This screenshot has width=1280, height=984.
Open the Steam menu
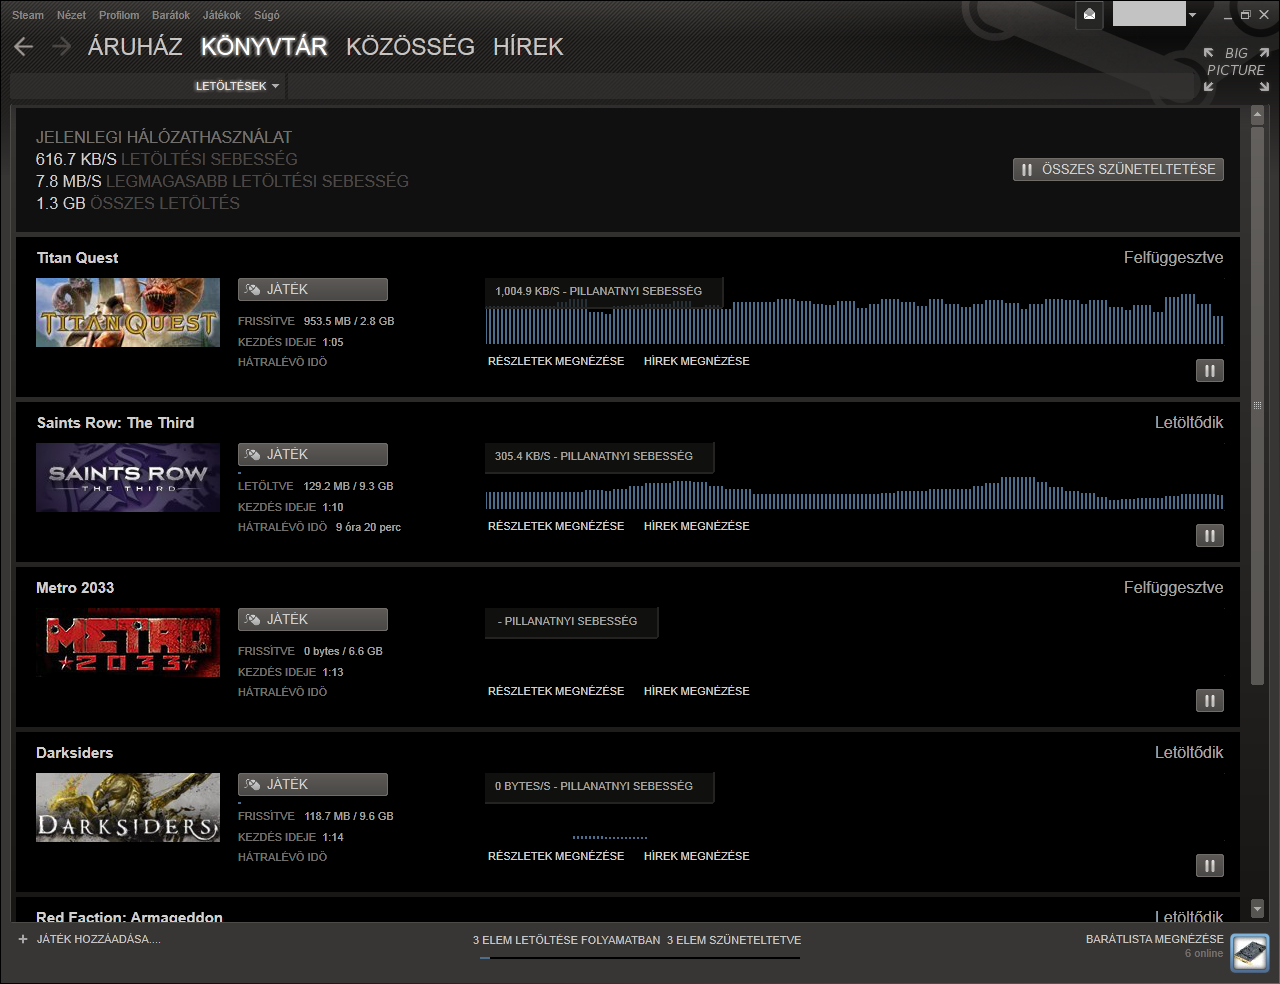(28, 15)
